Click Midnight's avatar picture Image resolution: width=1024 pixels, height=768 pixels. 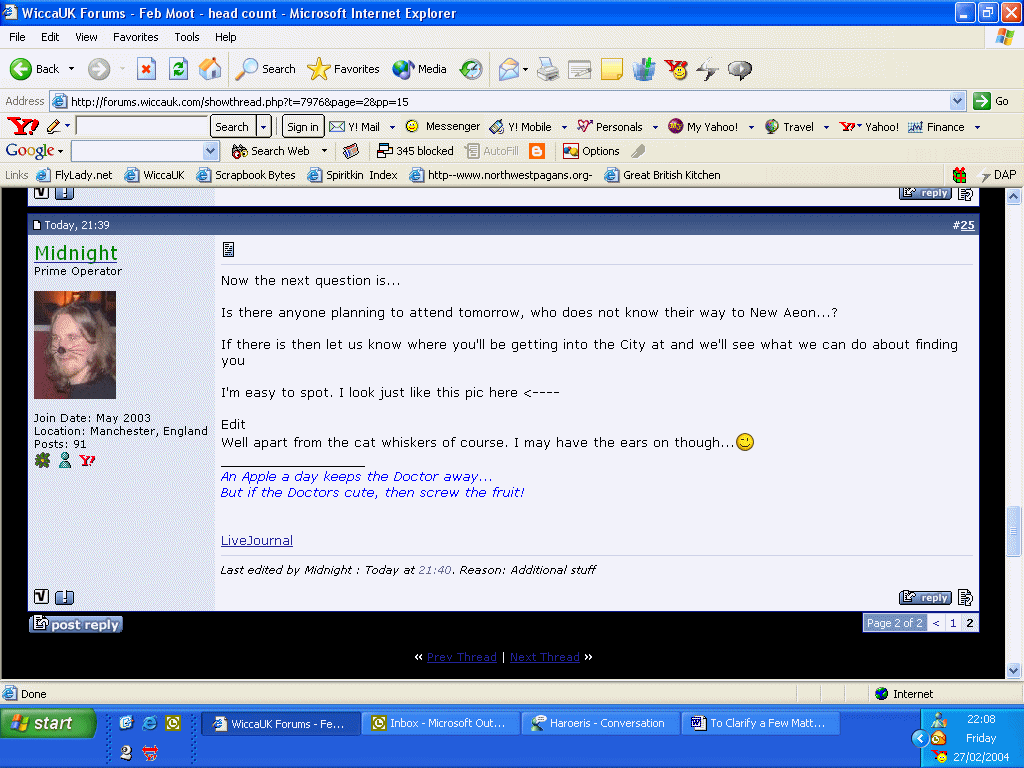(75, 345)
